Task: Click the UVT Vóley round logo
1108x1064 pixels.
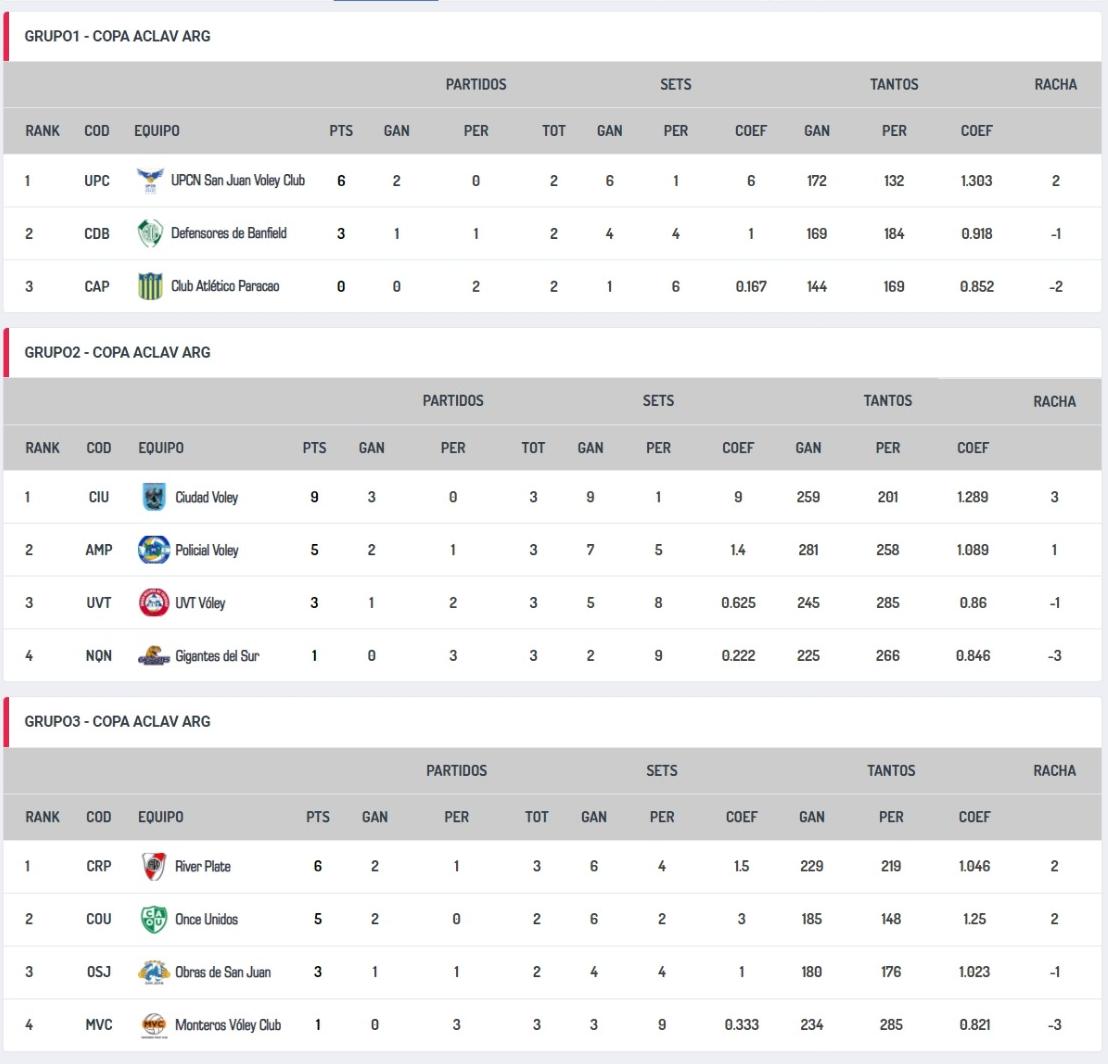Action: pyautogui.click(x=152, y=603)
